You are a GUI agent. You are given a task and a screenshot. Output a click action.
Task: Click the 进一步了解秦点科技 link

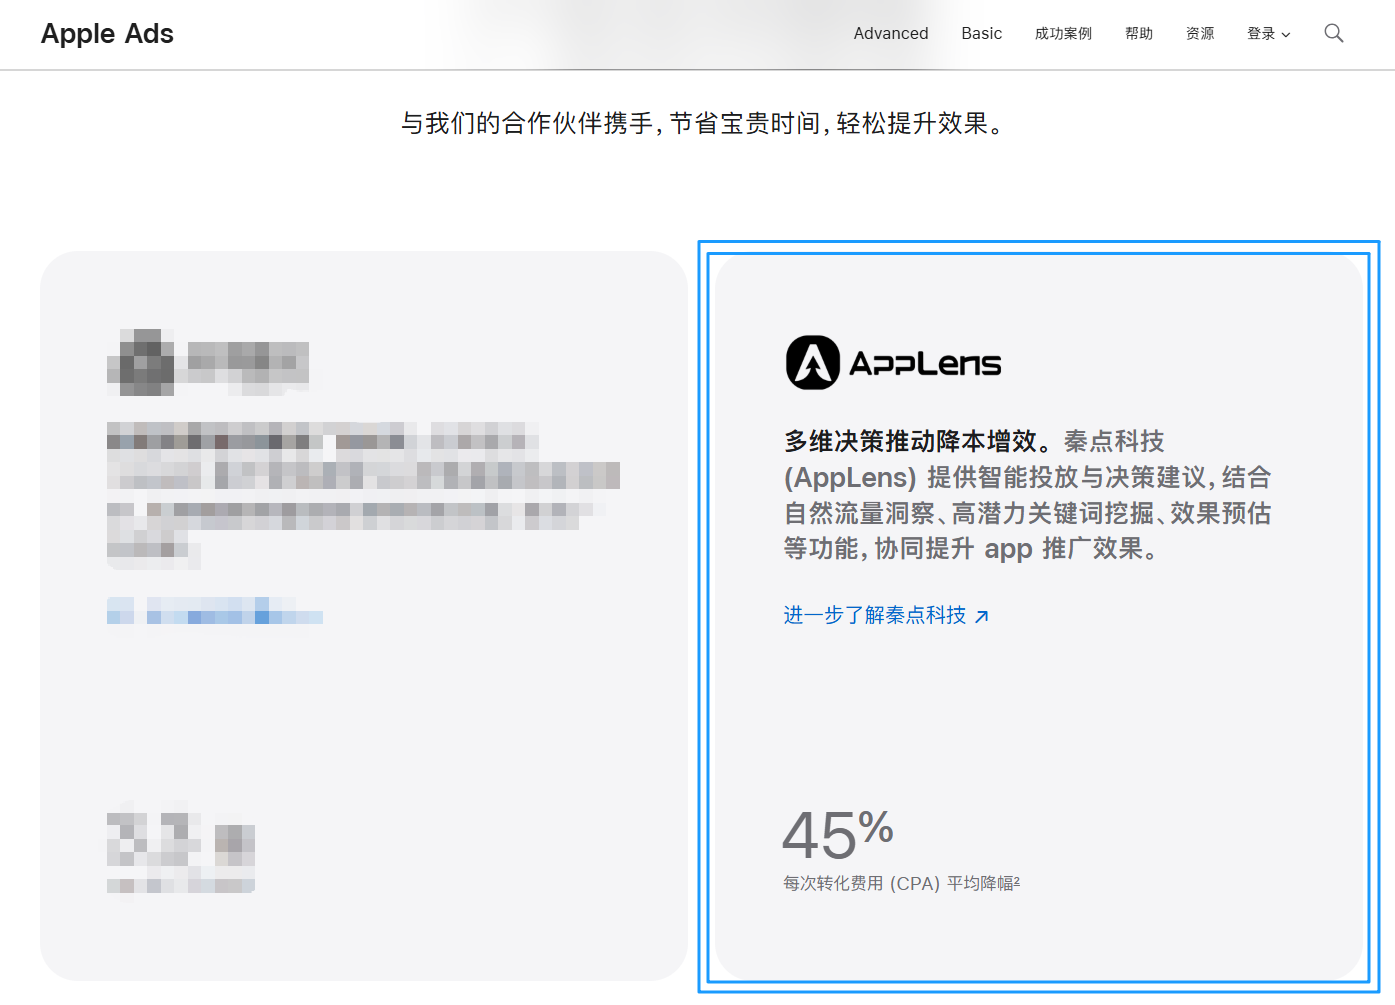click(875, 616)
